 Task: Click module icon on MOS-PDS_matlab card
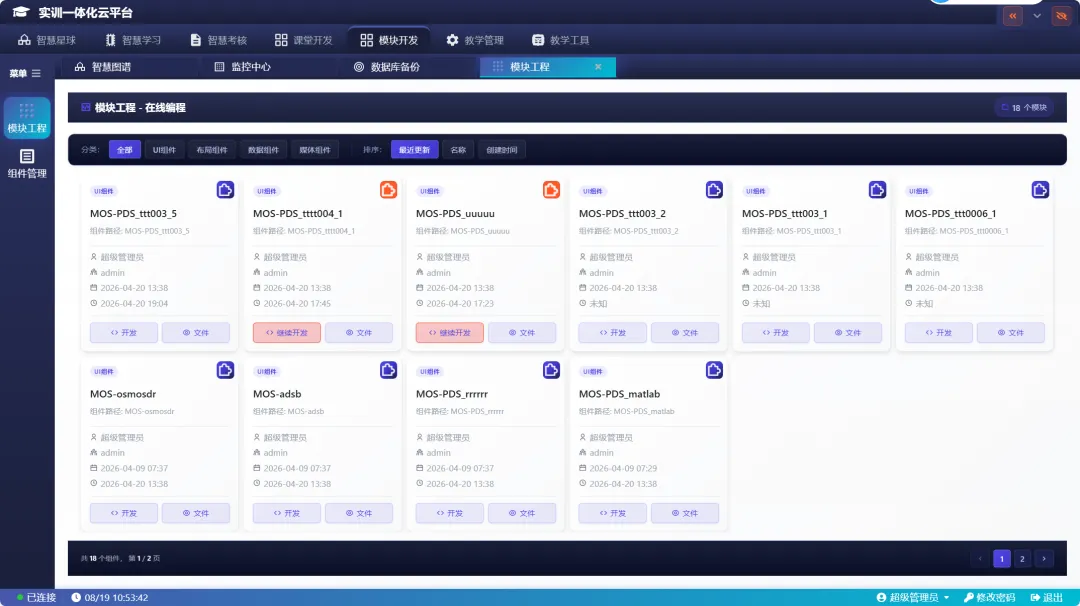point(714,370)
